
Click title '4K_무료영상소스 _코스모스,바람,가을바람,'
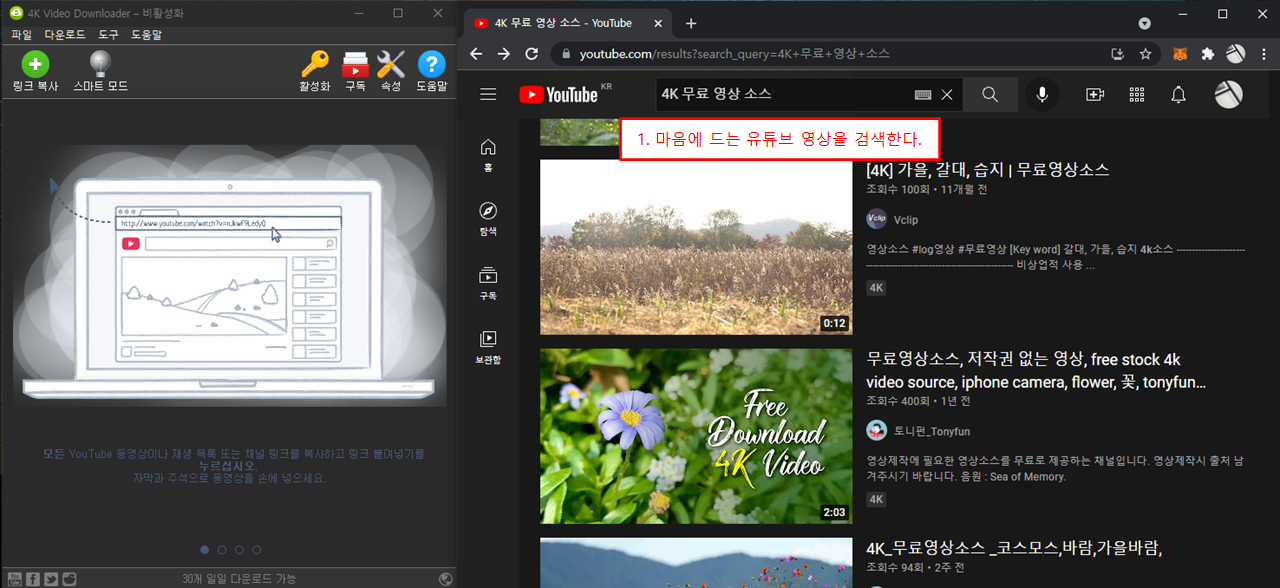point(1014,548)
